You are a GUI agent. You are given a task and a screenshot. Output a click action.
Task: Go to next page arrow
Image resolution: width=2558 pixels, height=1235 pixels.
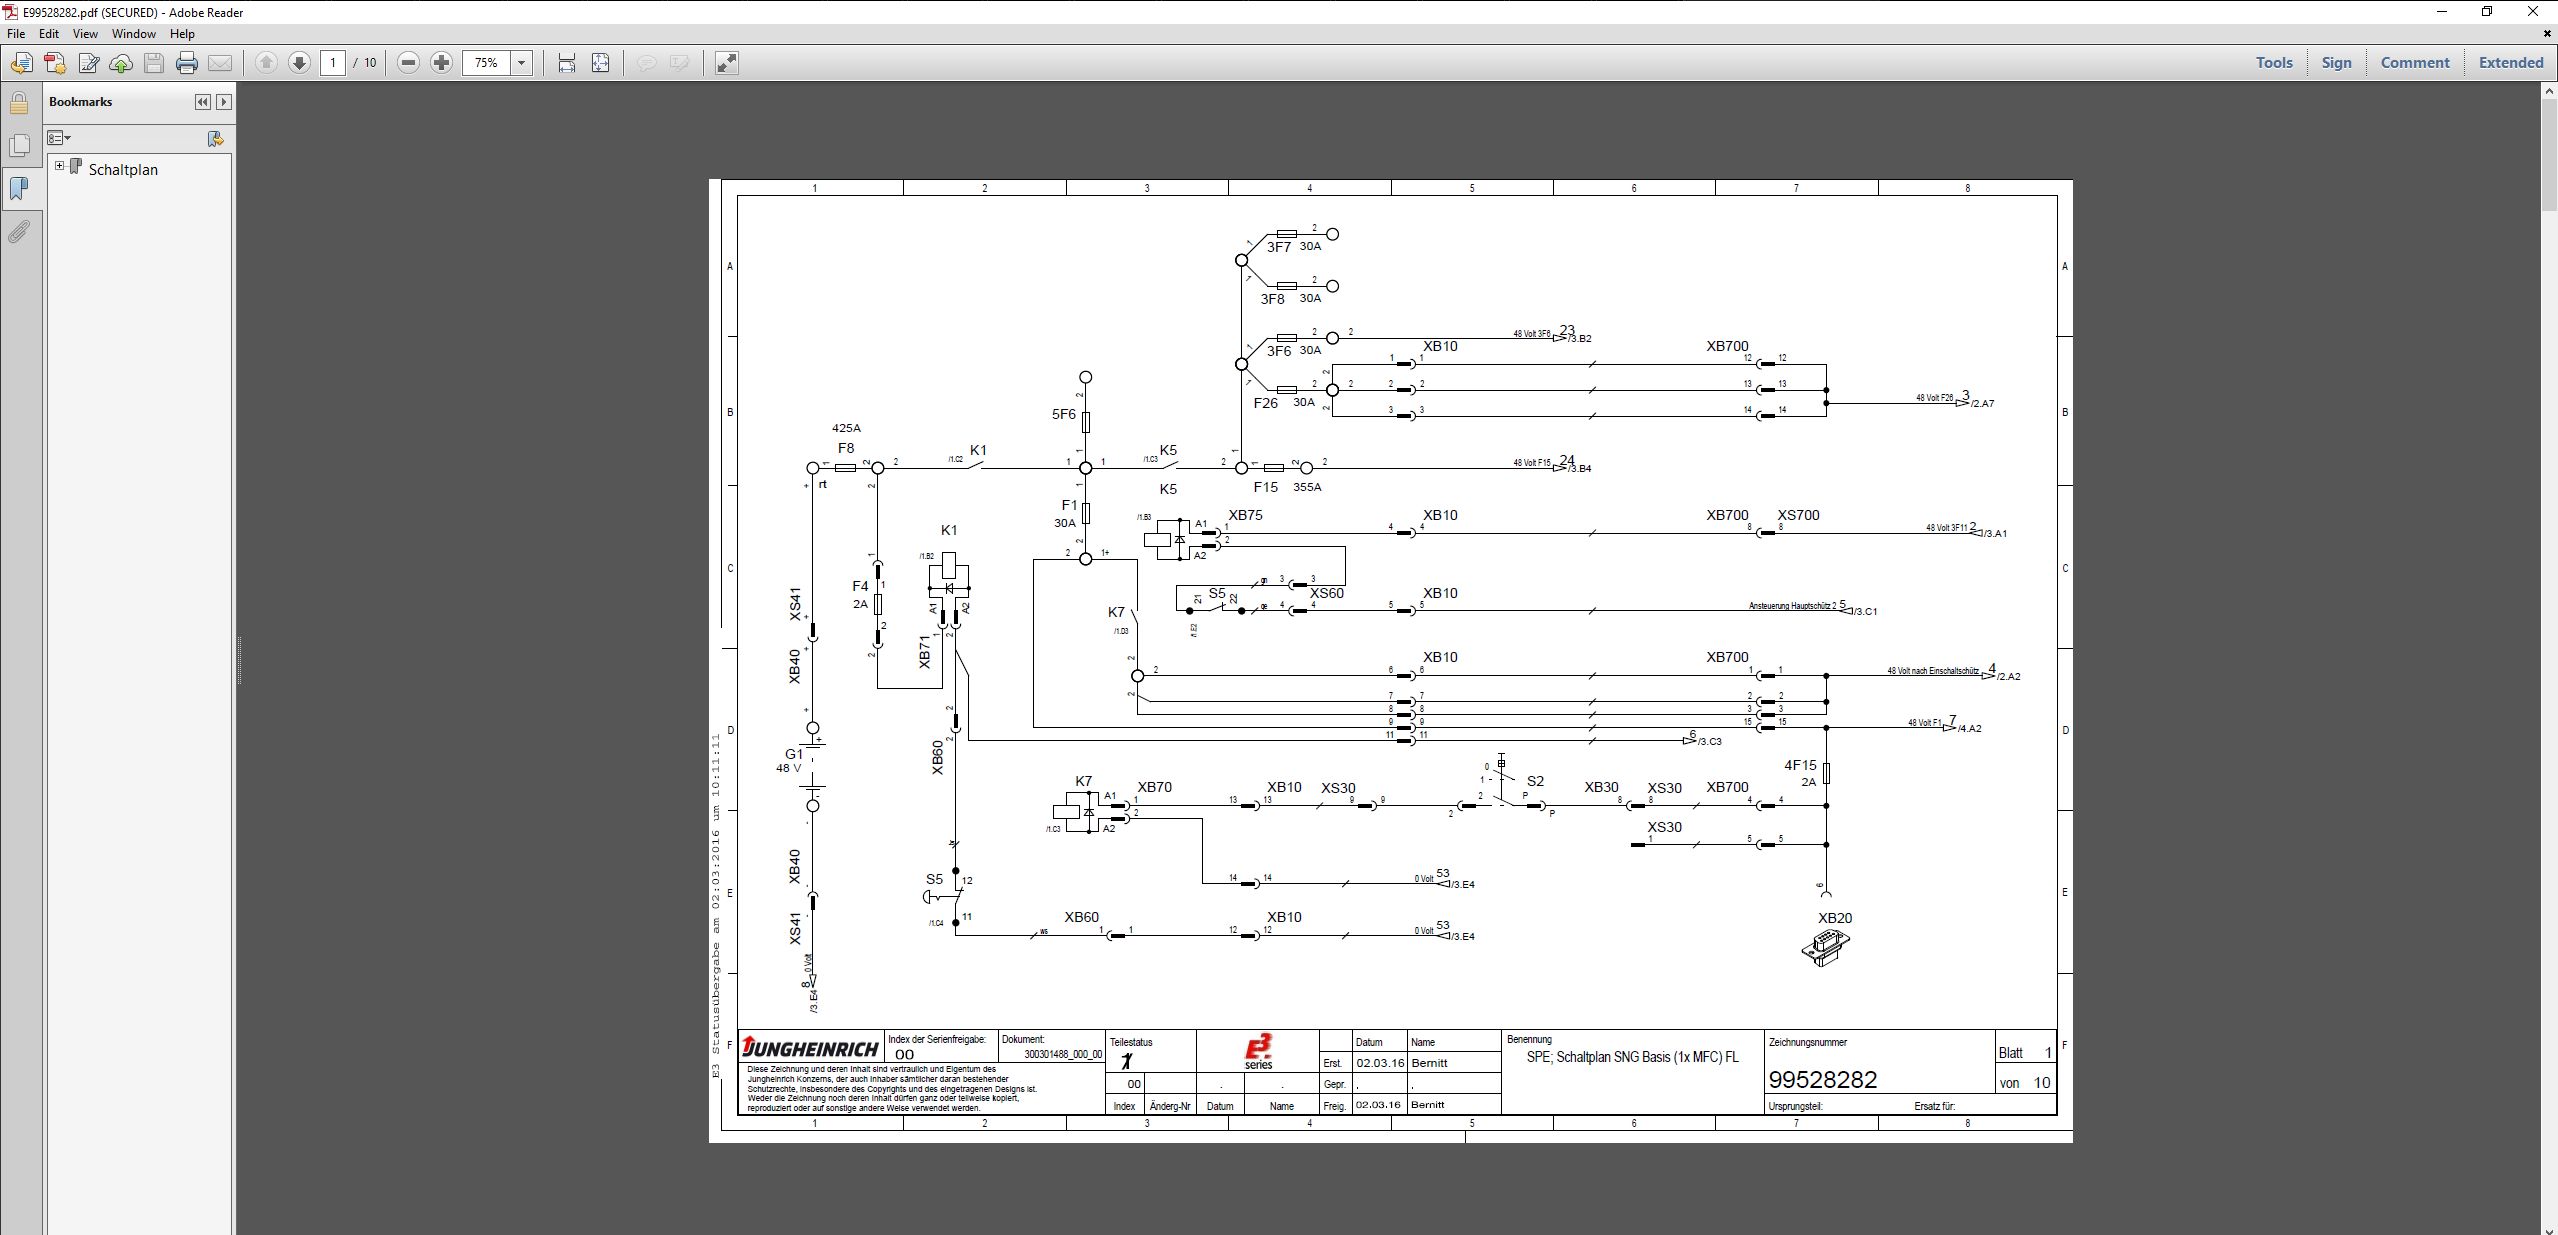point(299,63)
